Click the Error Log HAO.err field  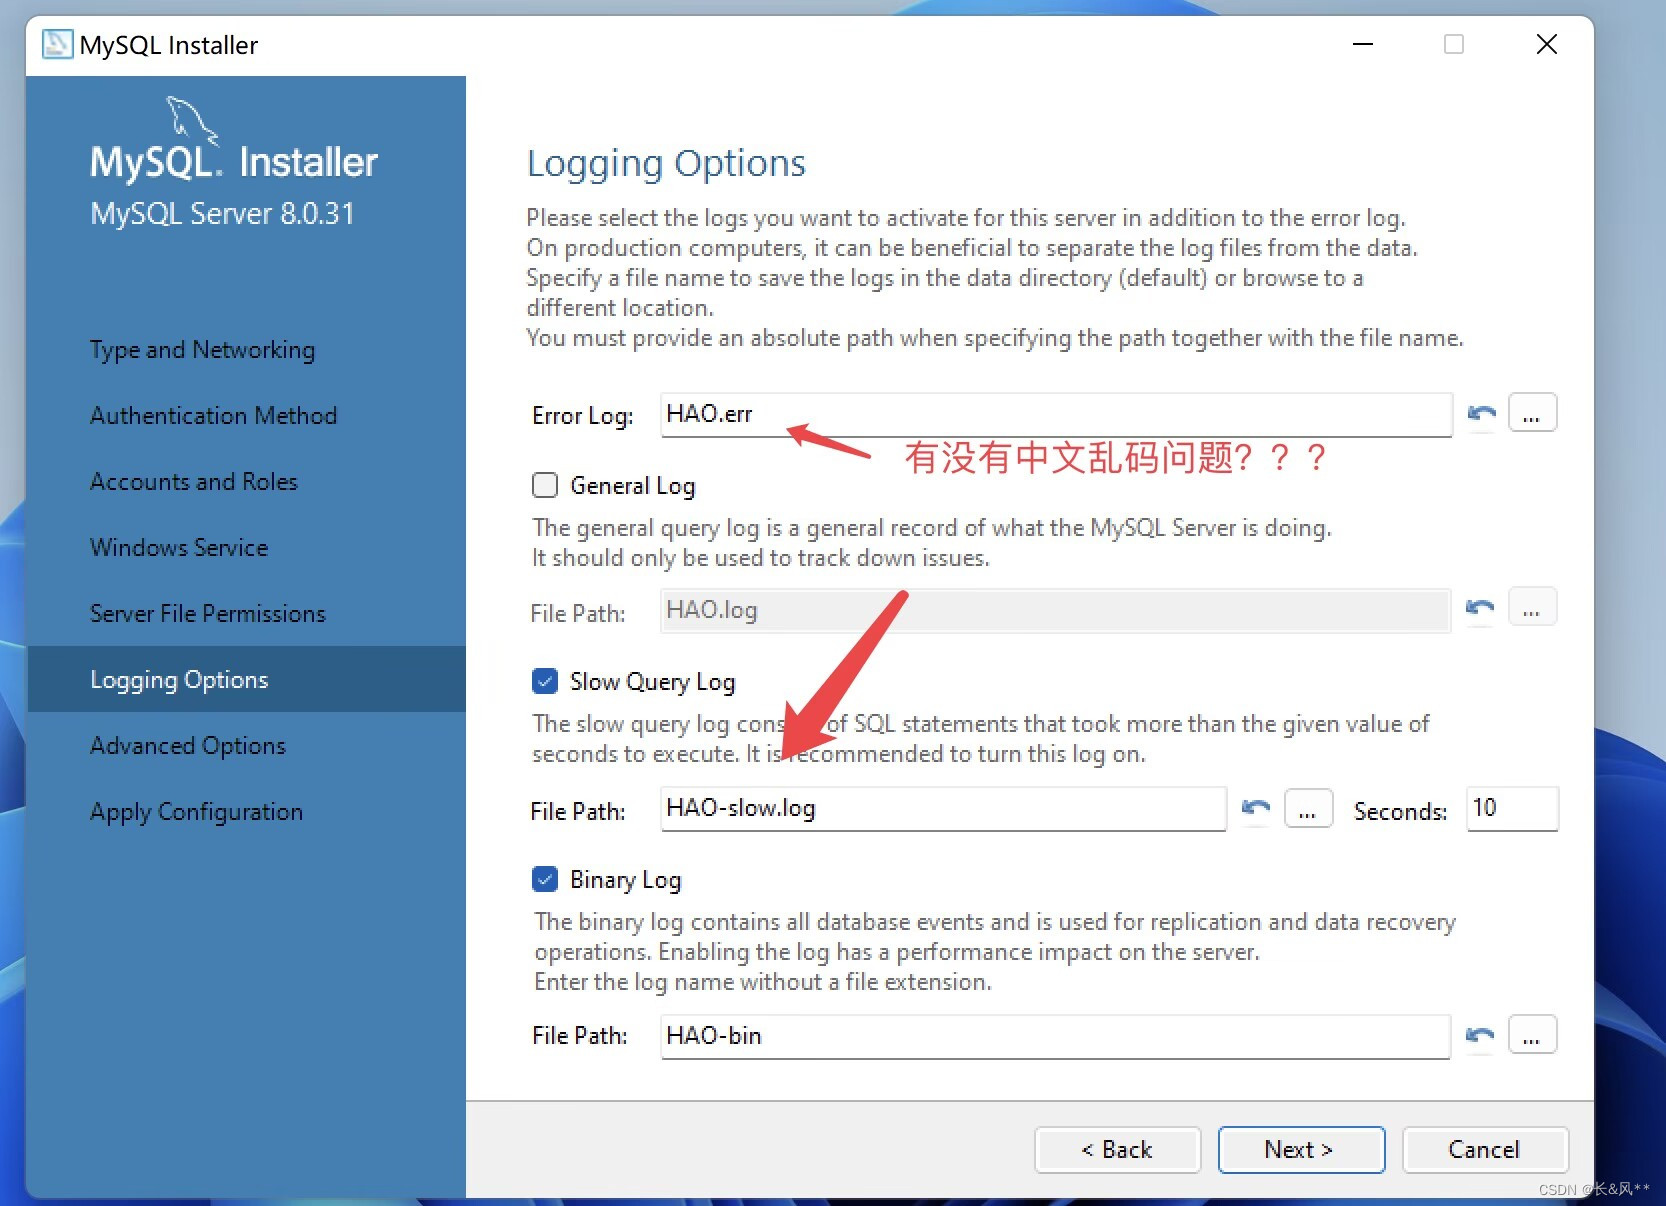point(1056,414)
